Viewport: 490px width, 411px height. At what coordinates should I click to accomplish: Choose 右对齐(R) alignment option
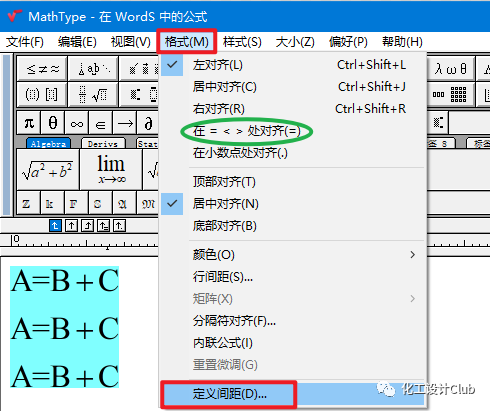[x=292, y=109]
